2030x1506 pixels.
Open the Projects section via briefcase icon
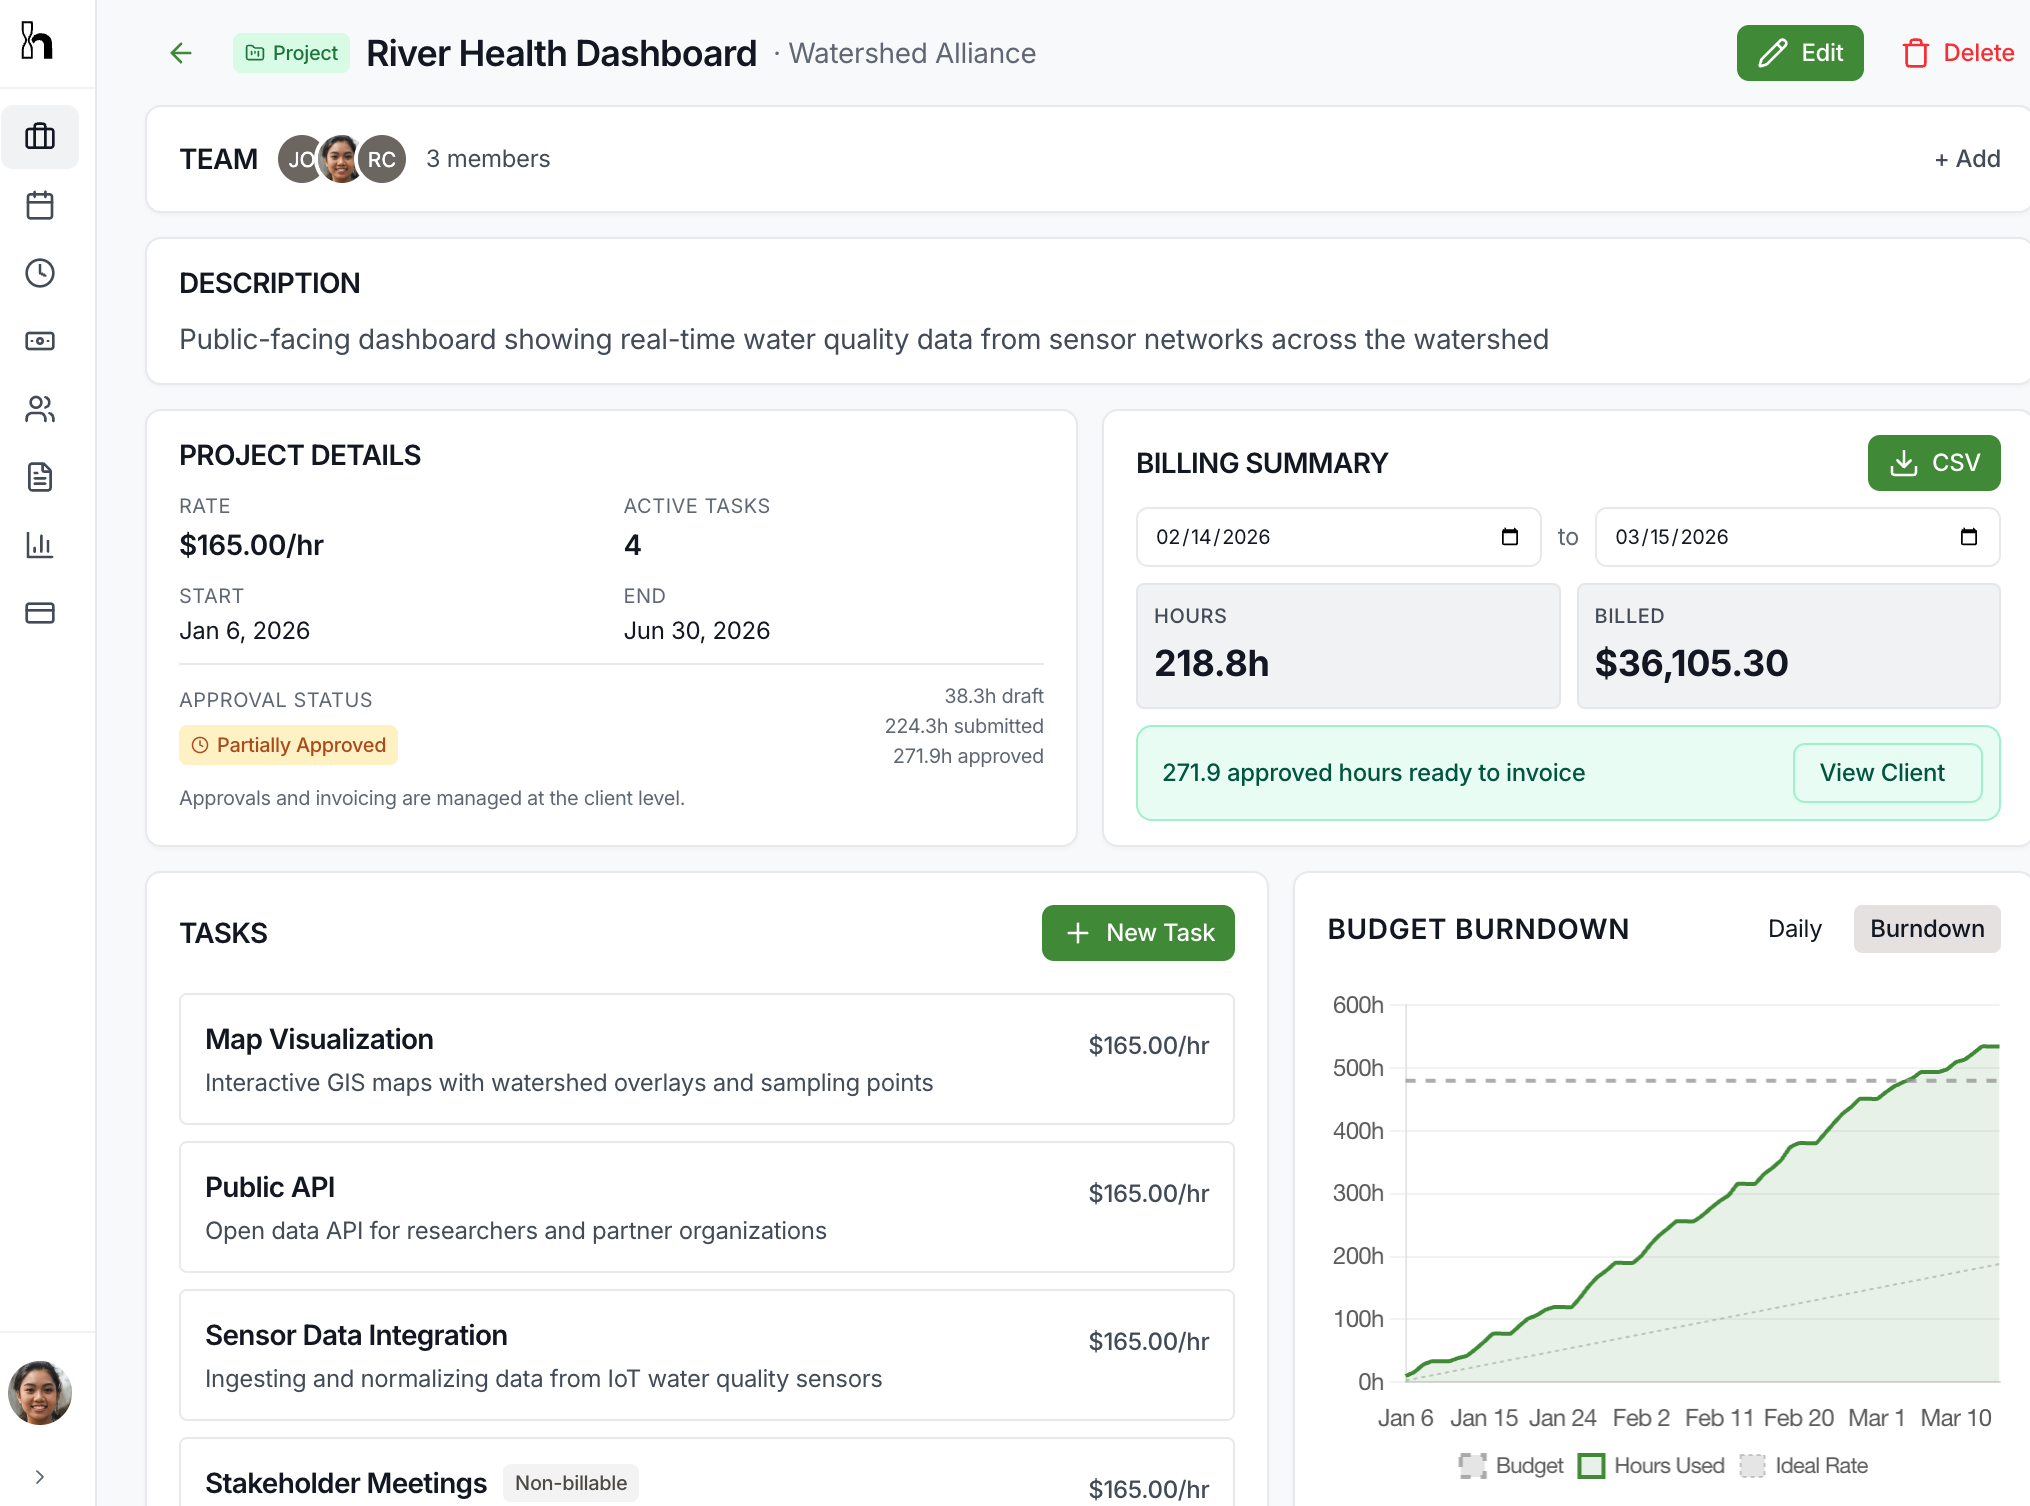(40, 137)
